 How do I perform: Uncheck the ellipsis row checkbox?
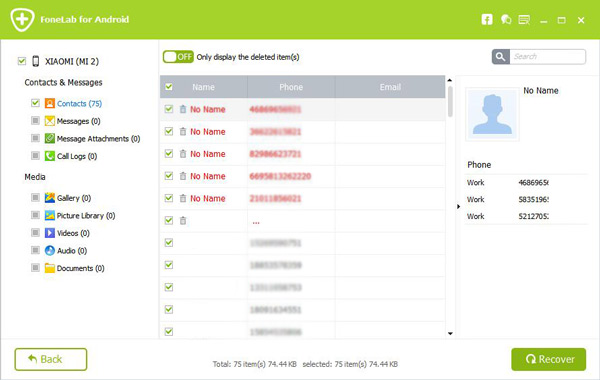coord(169,220)
